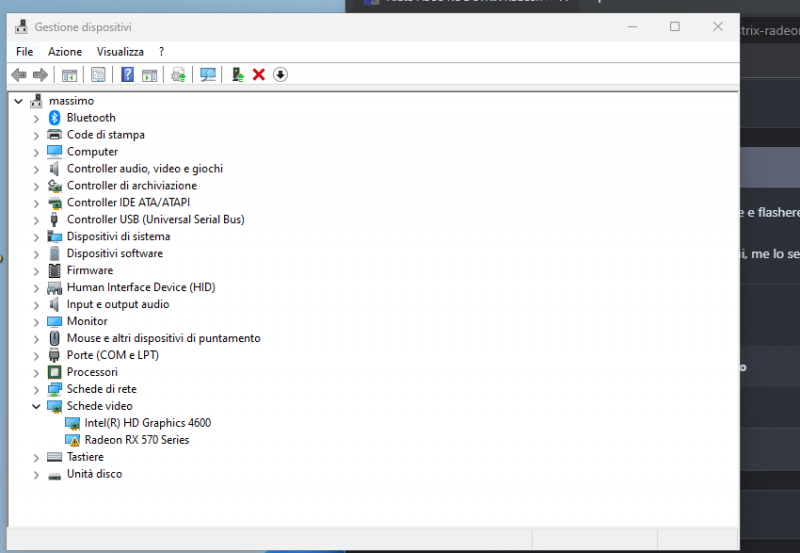Uninstall device with the red X icon

point(259,75)
